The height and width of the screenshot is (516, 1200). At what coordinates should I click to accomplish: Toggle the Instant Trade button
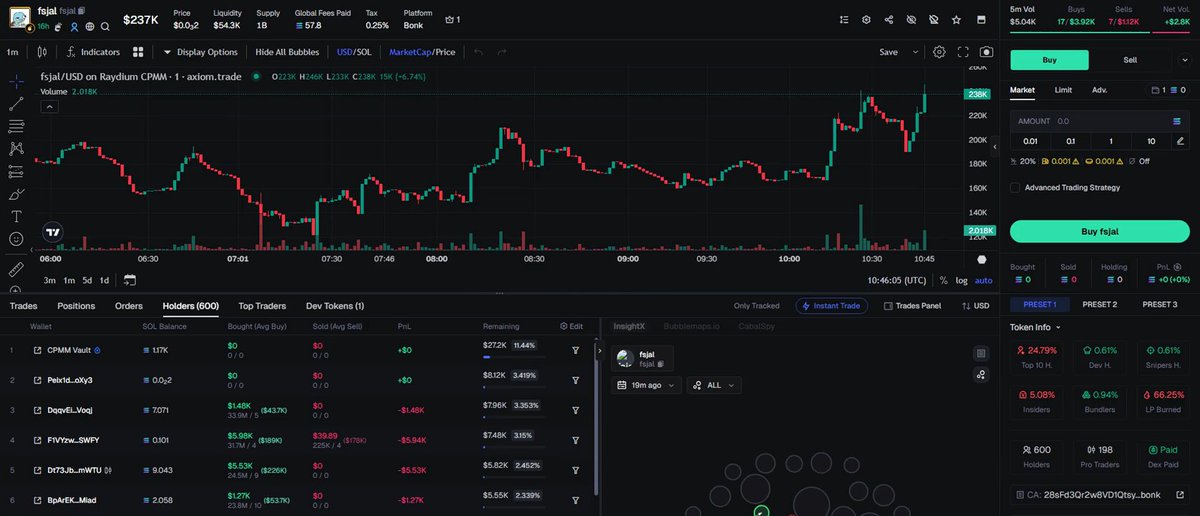(831, 306)
